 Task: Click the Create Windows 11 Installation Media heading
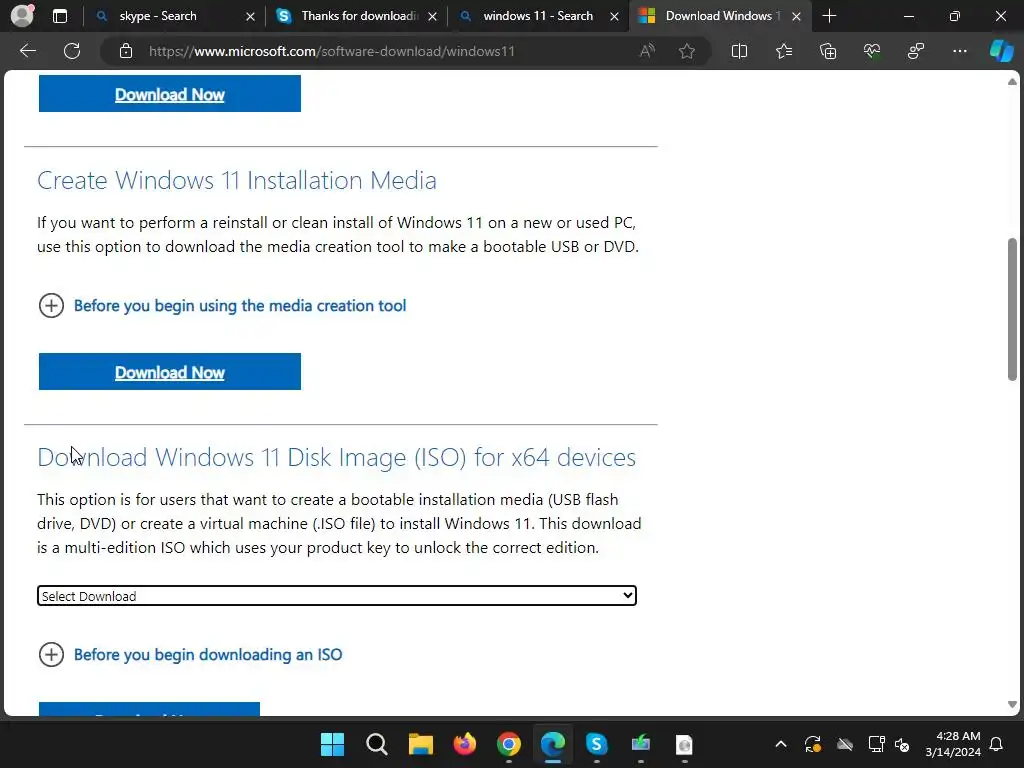pyautogui.click(x=236, y=180)
